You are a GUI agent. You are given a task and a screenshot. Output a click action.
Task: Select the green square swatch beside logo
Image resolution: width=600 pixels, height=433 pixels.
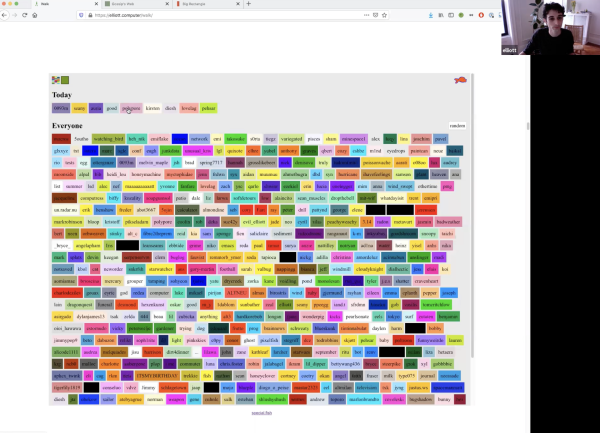pyautogui.click(x=66, y=80)
